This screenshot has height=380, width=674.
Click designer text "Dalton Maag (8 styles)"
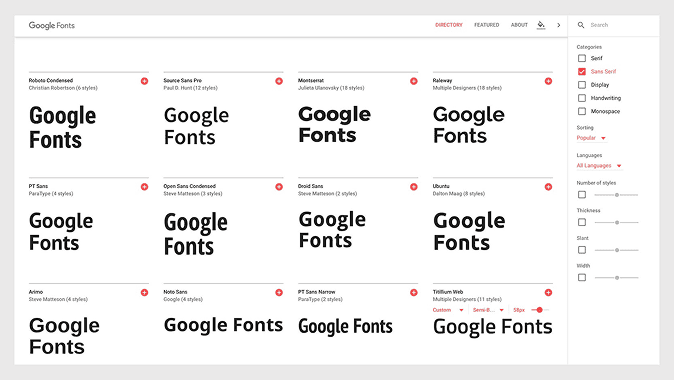click(459, 194)
